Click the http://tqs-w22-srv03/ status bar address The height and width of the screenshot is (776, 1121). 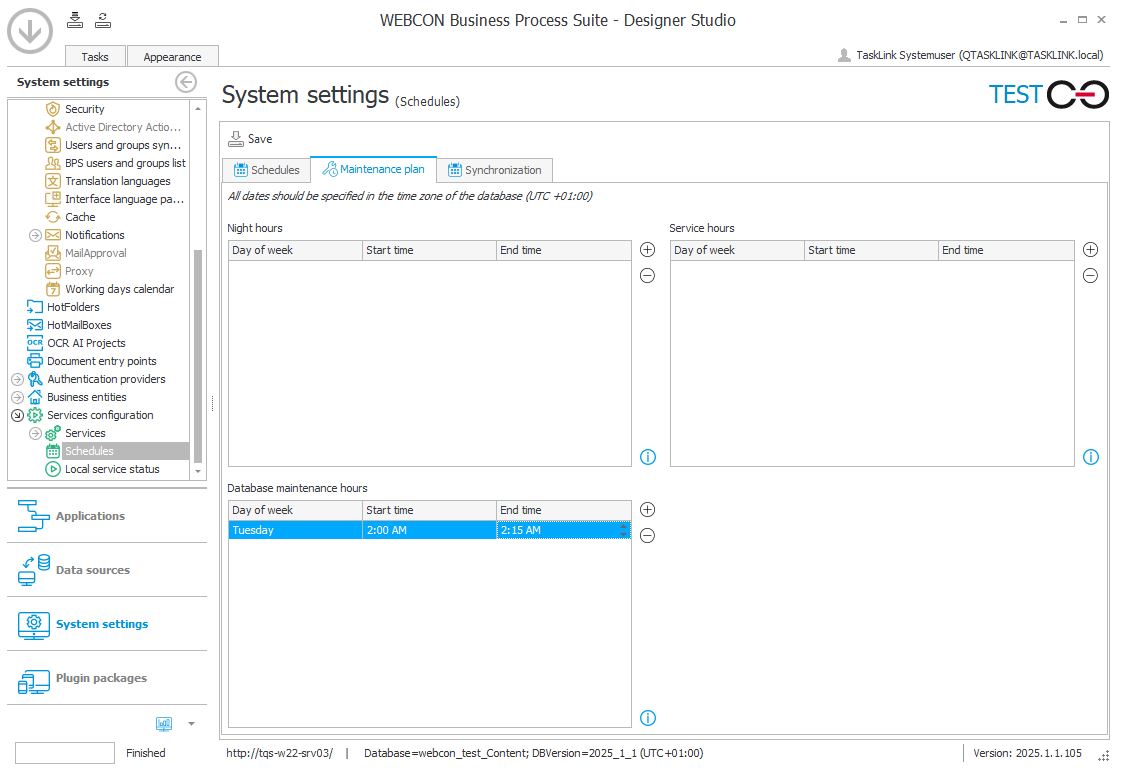click(x=280, y=753)
